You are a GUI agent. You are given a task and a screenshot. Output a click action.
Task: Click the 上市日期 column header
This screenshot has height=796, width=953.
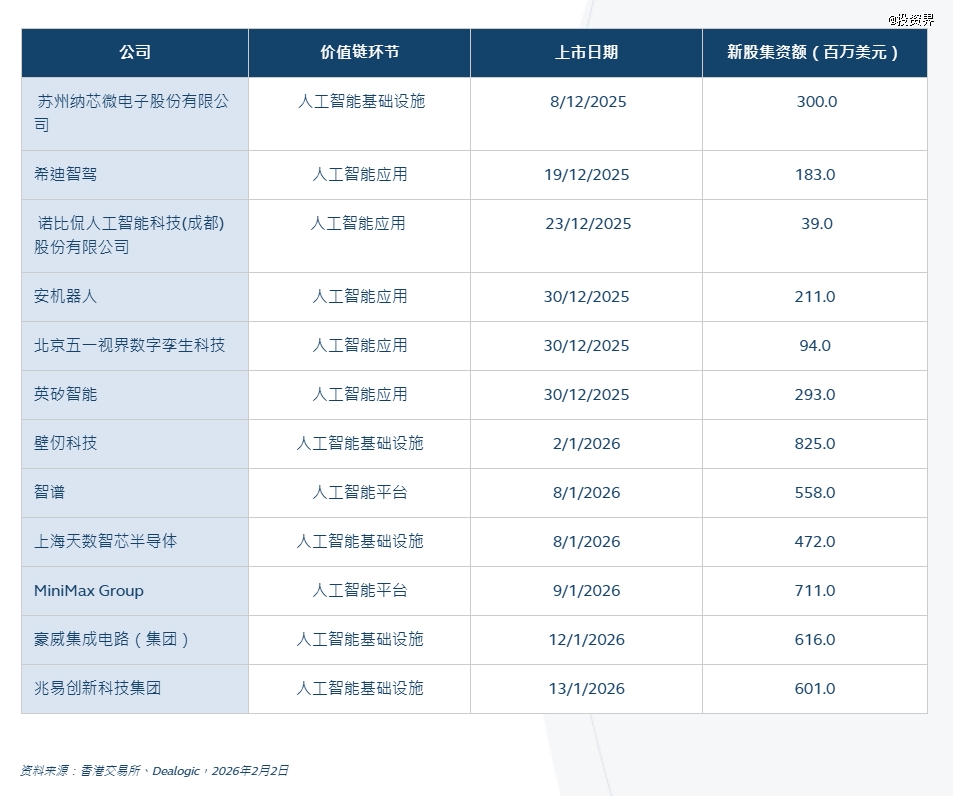pos(586,53)
